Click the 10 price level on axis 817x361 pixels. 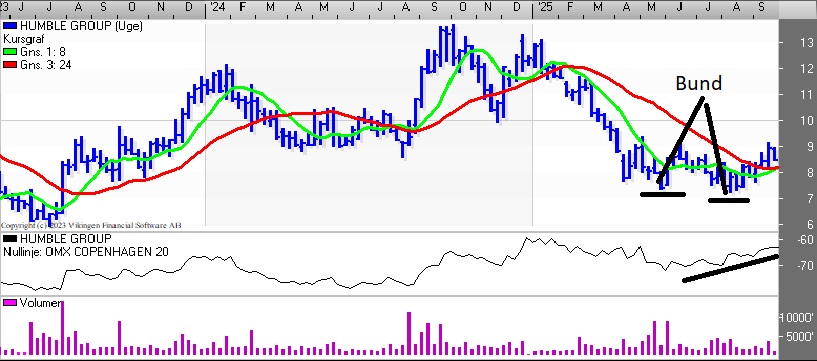(x=807, y=120)
